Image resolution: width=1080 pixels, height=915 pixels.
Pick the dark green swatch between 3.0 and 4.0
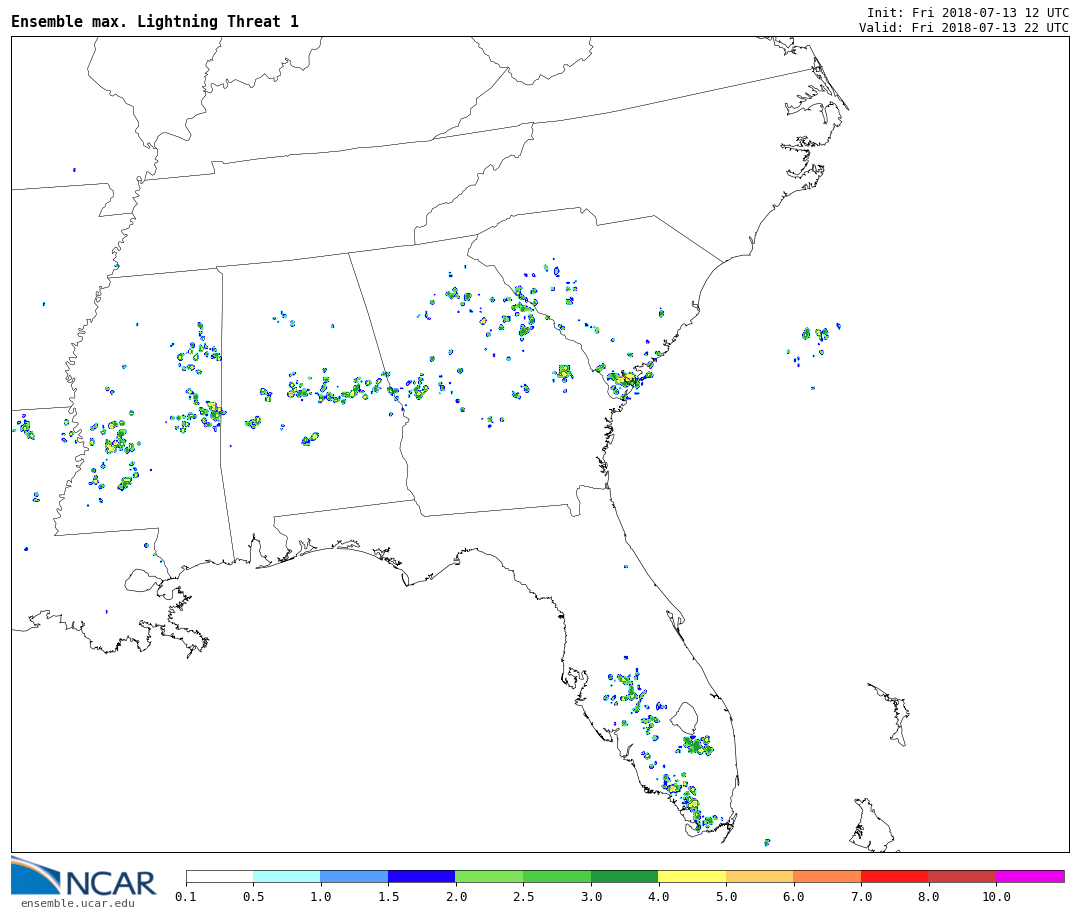click(624, 876)
